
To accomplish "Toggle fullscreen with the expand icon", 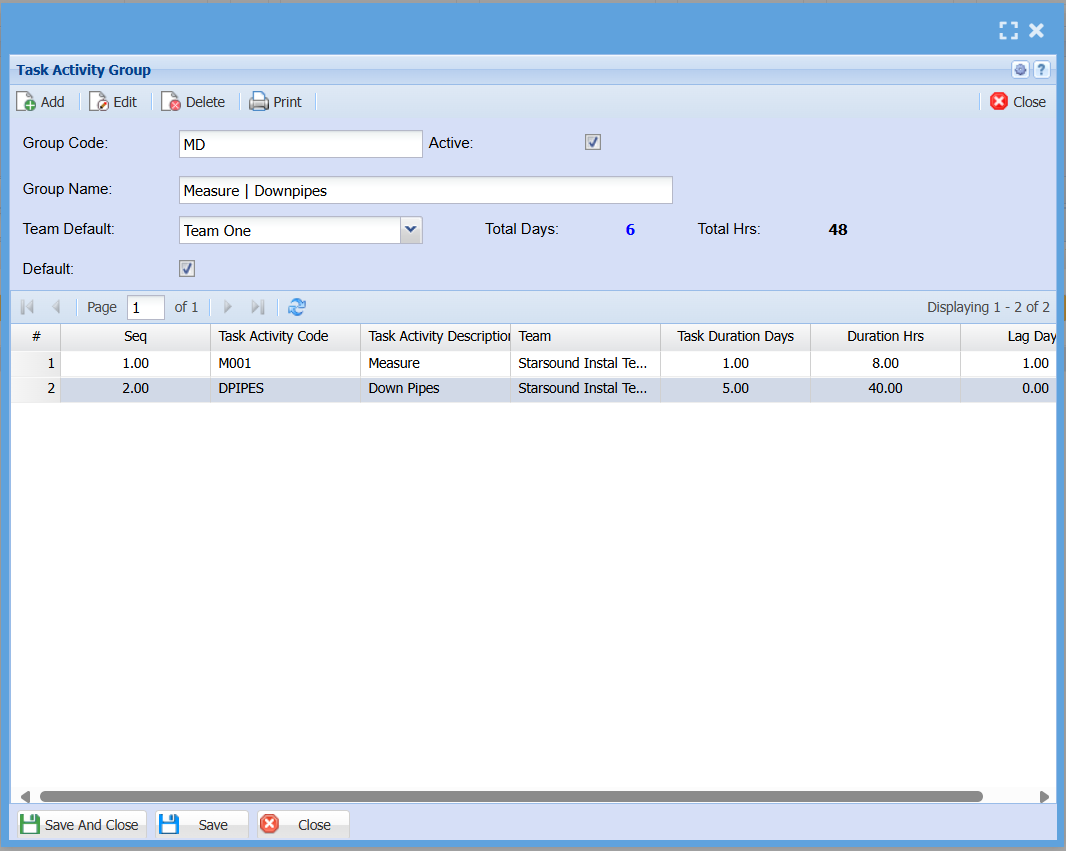I will 1008,31.
